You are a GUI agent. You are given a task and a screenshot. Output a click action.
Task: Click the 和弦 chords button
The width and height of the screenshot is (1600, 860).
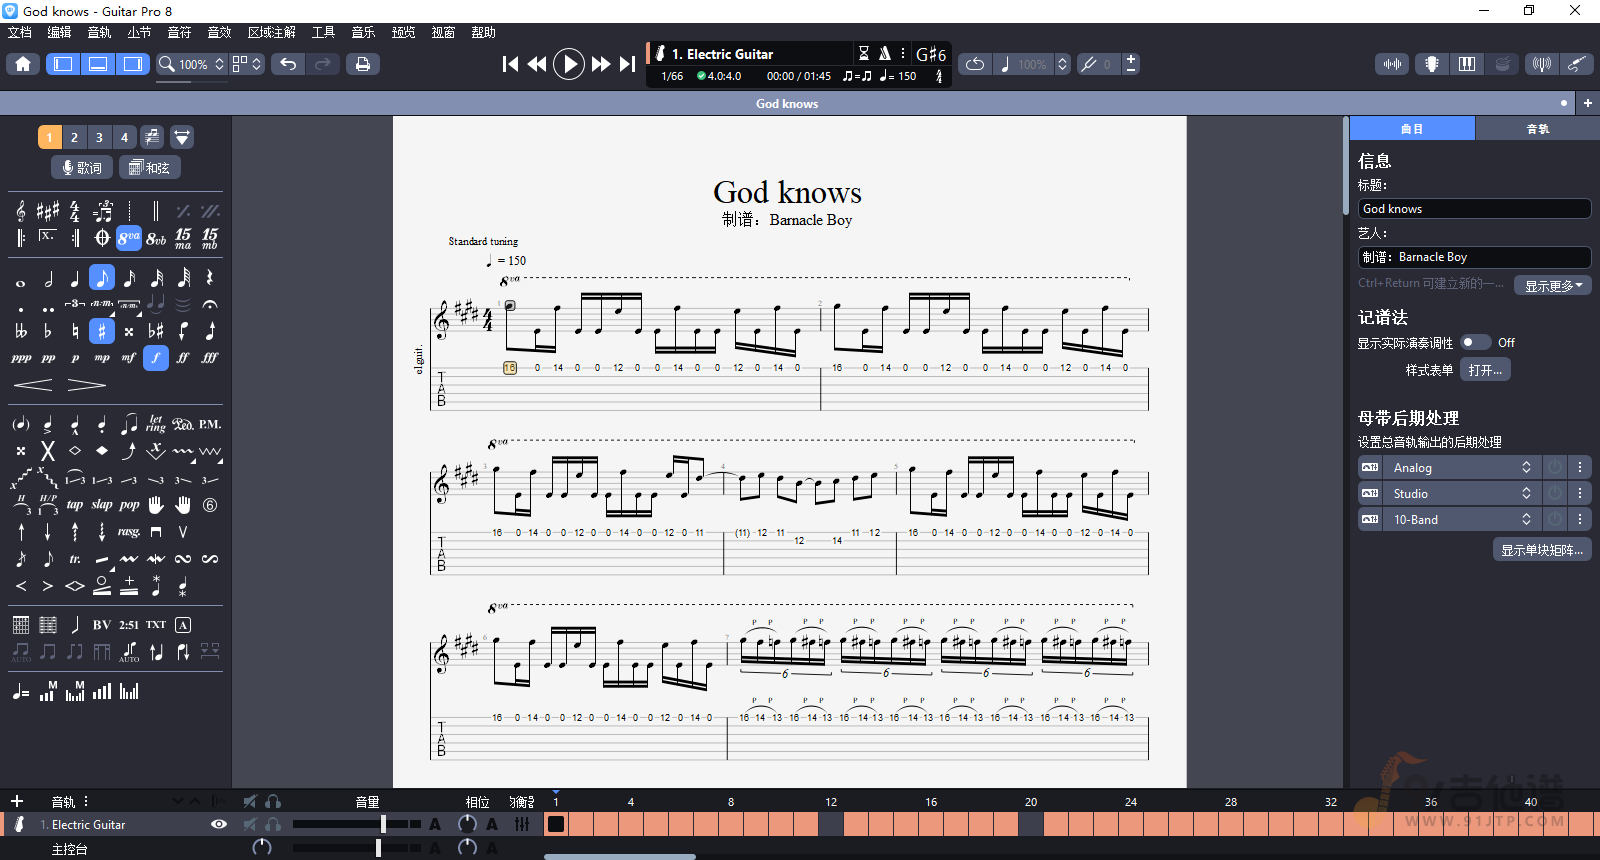(x=149, y=167)
